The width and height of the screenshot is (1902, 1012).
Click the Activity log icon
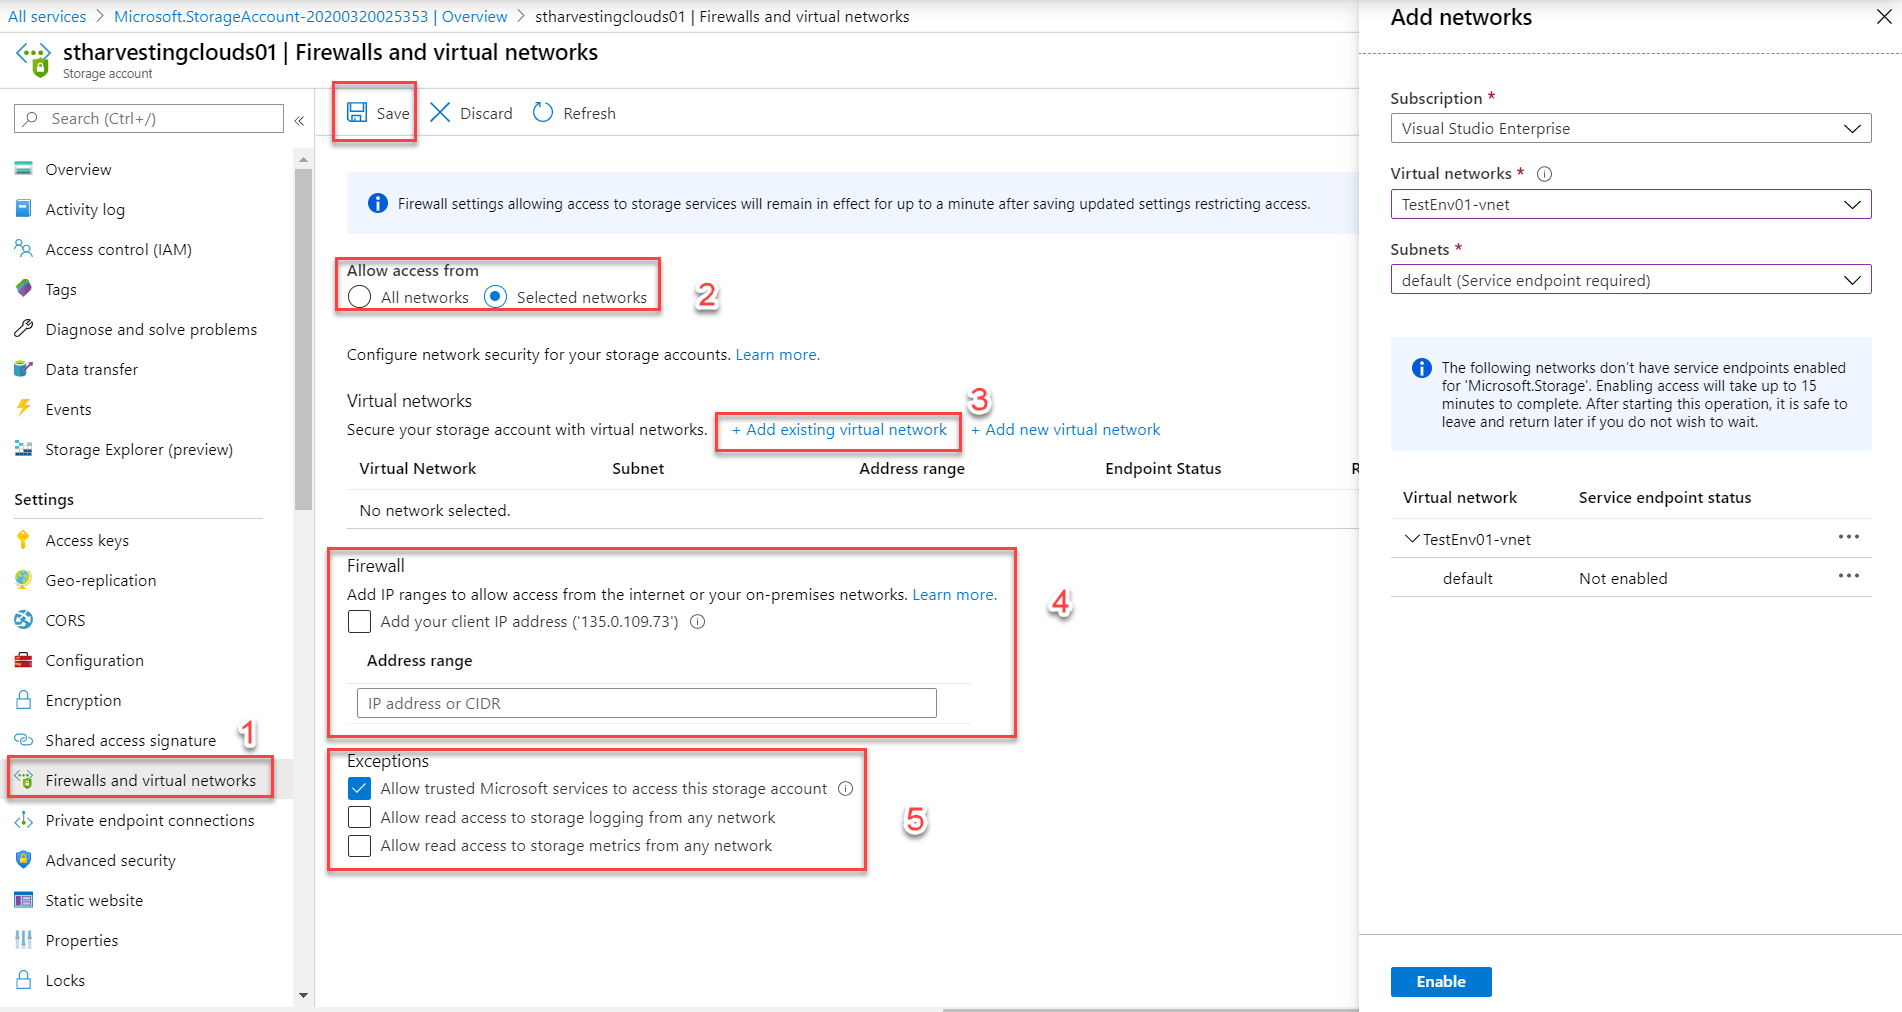coord(24,209)
